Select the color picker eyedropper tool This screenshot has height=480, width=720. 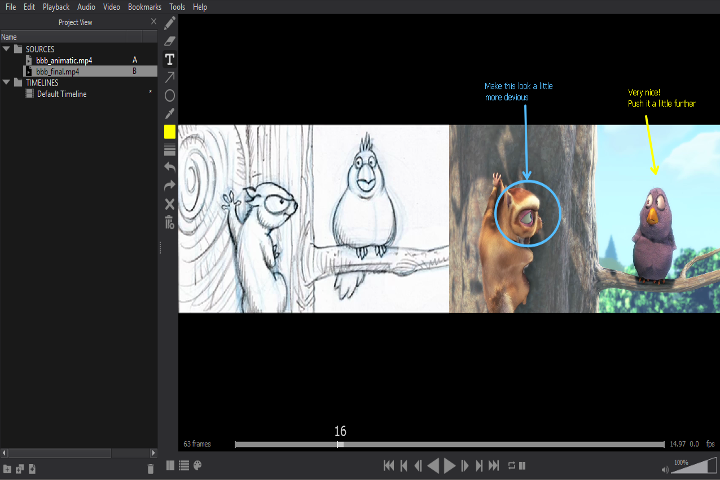(x=170, y=114)
